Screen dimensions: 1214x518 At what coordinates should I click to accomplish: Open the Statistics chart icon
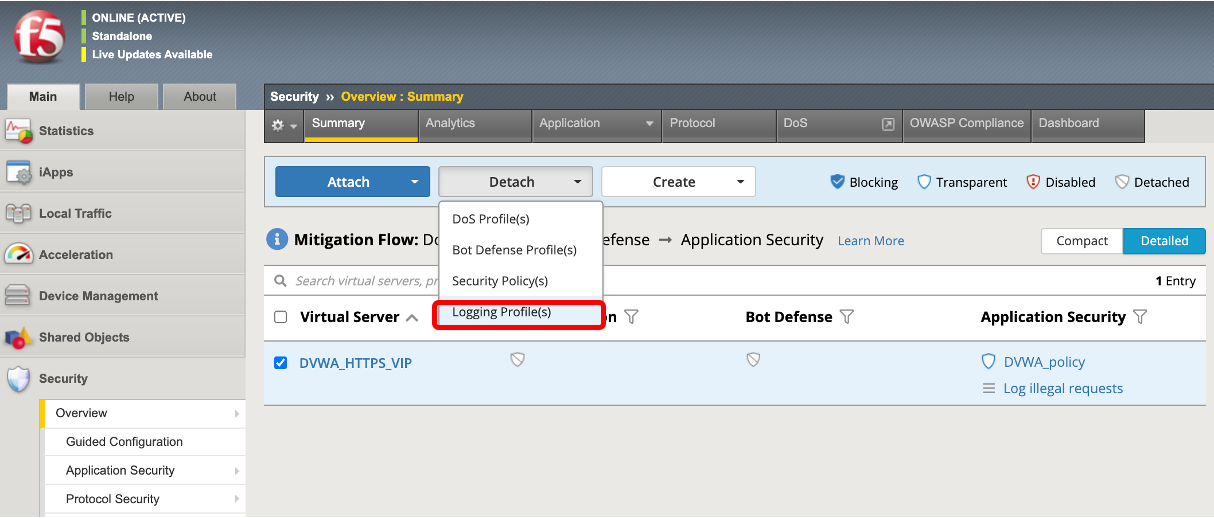pyautogui.click(x=19, y=131)
